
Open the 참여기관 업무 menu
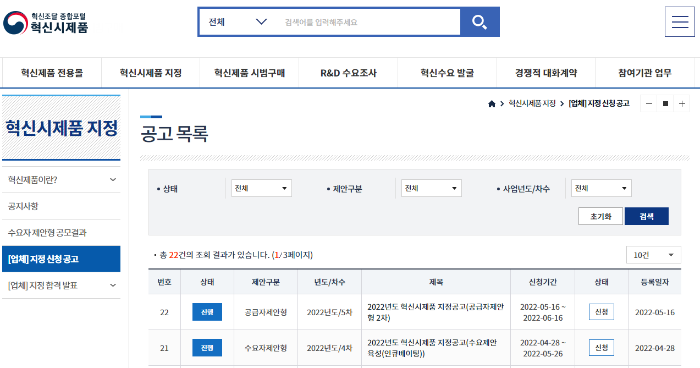click(645, 73)
